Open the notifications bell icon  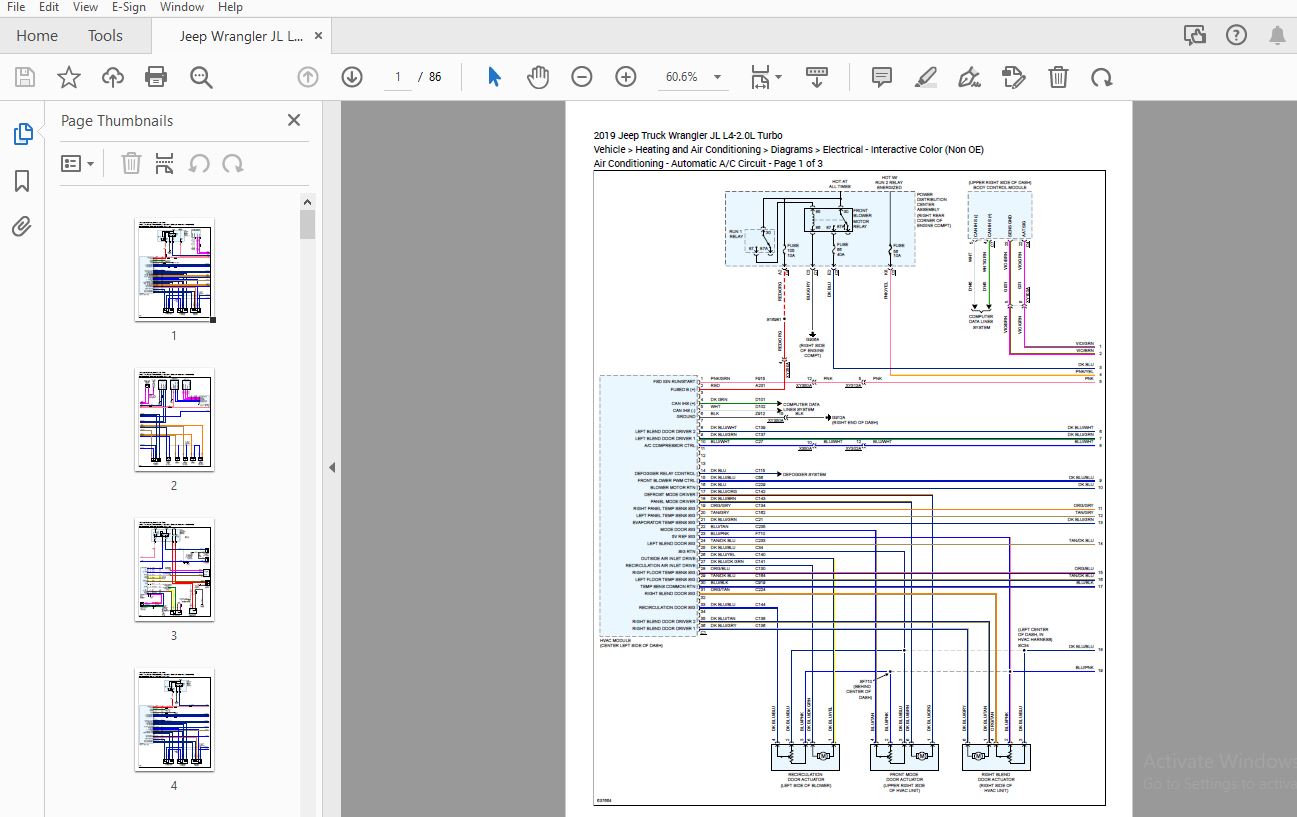click(x=1277, y=36)
